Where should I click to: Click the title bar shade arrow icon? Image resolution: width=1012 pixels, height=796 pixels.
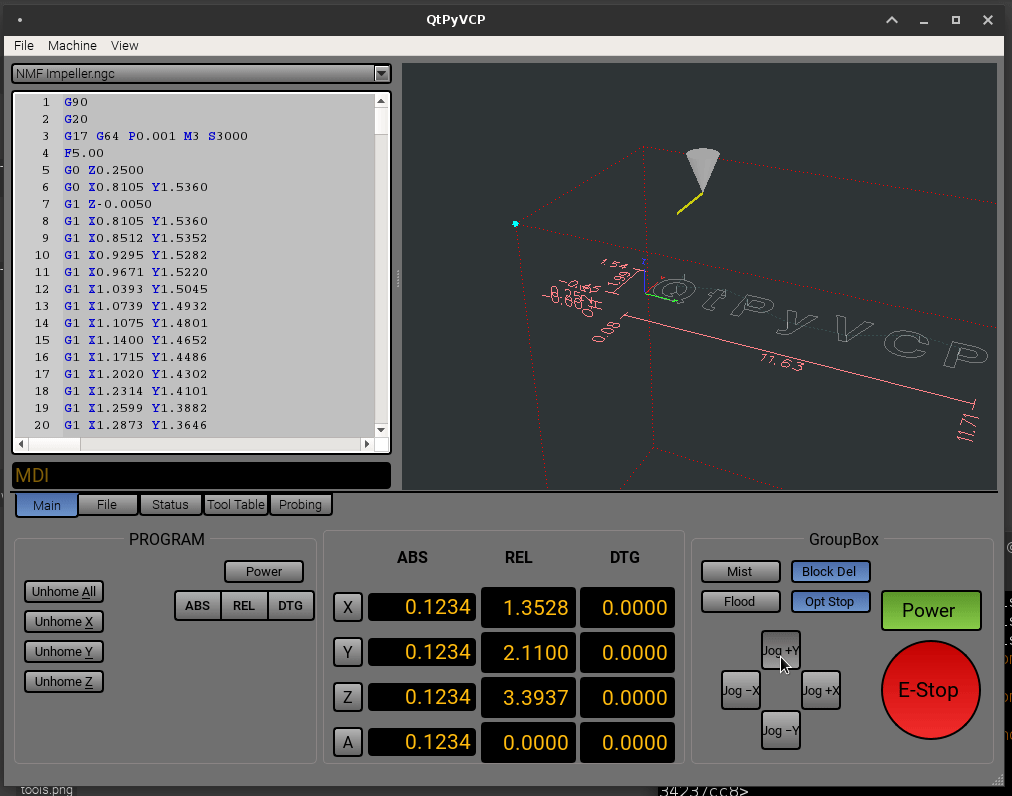(x=892, y=20)
